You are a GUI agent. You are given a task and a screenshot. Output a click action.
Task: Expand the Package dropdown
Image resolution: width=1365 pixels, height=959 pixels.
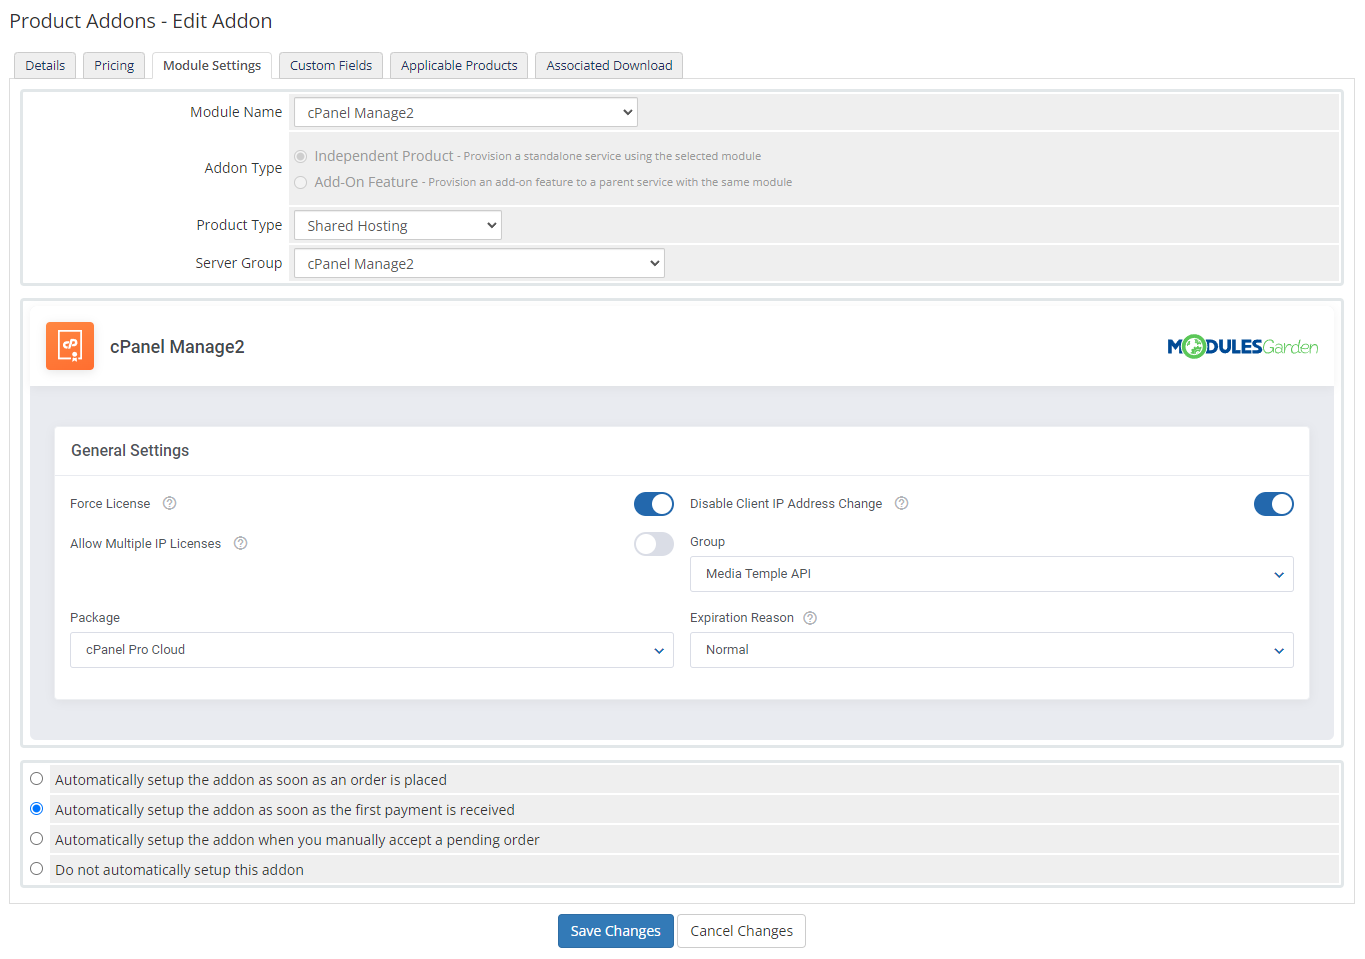point(371,650)
